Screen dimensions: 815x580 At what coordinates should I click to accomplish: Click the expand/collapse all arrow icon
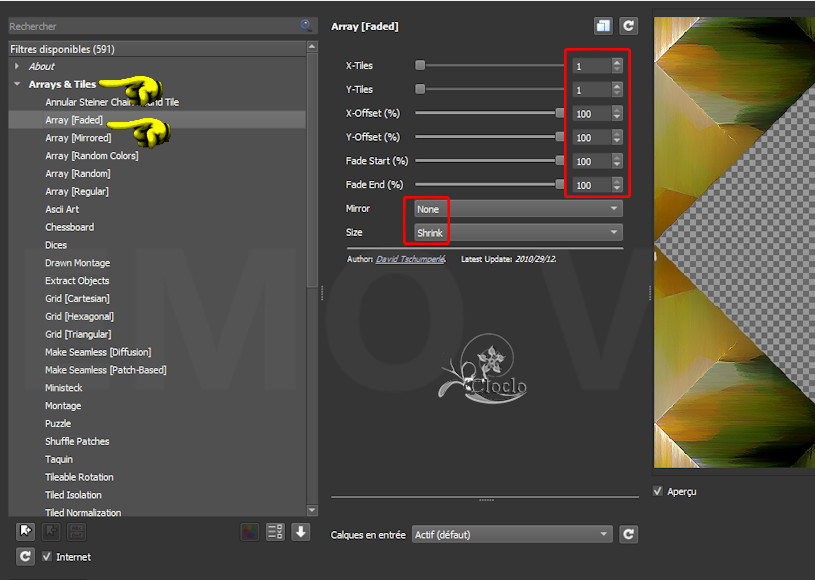click(300, 532)
